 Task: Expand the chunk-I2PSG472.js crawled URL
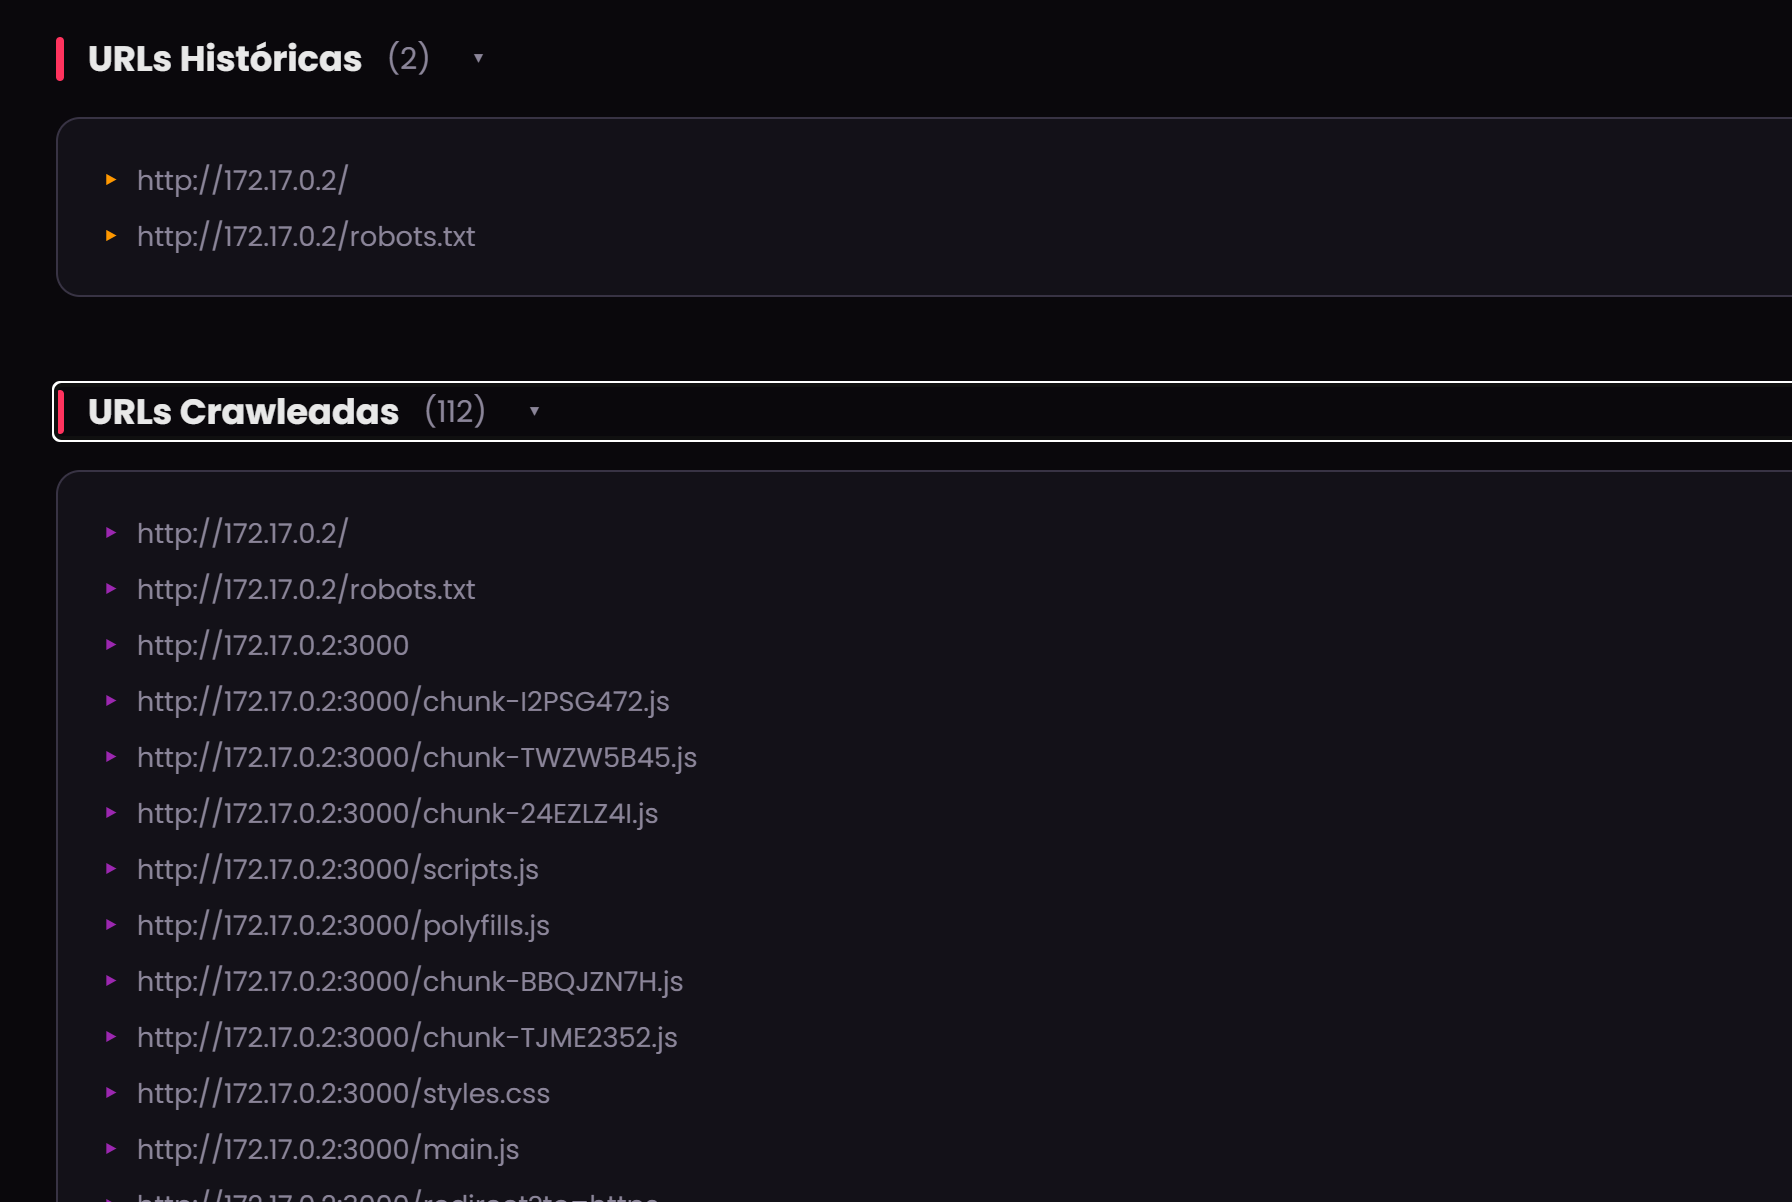[112, 701]
